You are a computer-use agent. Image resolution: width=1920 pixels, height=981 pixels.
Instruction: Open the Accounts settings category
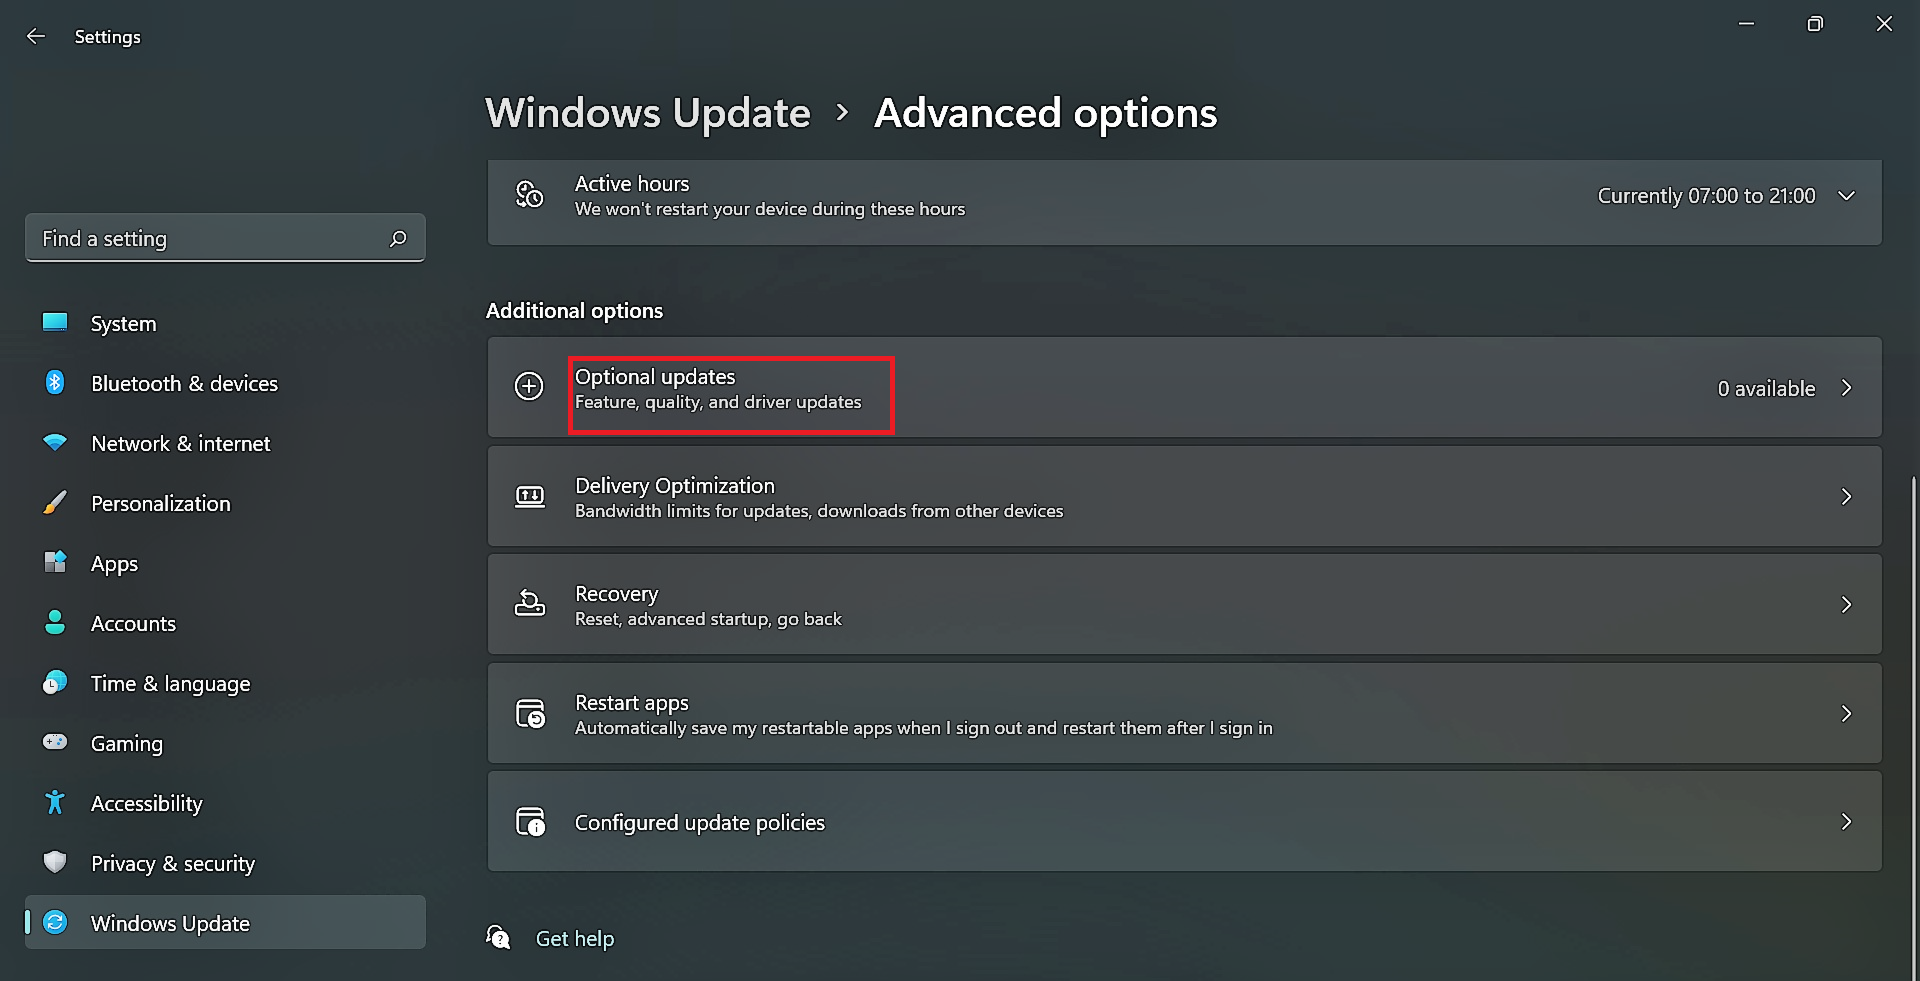[x=133, y=624]
